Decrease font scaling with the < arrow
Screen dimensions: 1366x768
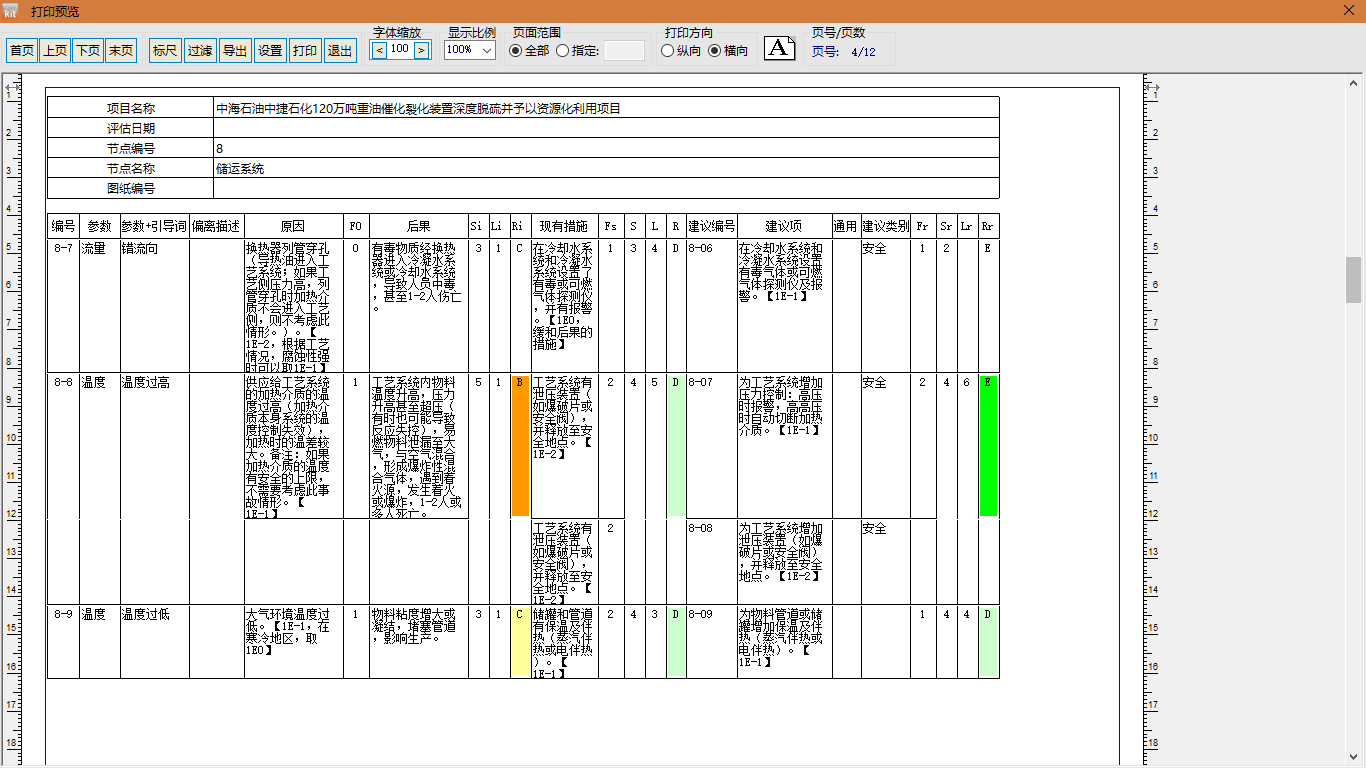[x=379, y=50]
